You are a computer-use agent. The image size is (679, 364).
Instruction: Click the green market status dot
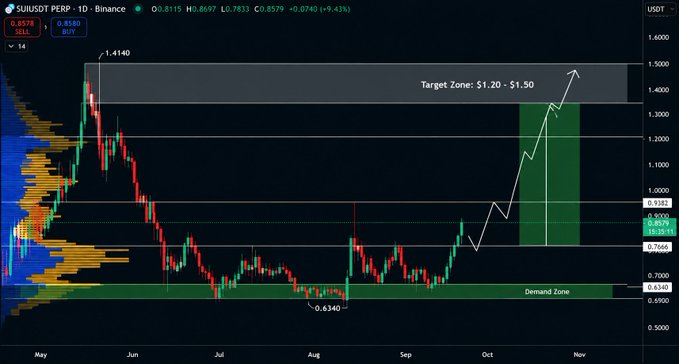[138, 9]
